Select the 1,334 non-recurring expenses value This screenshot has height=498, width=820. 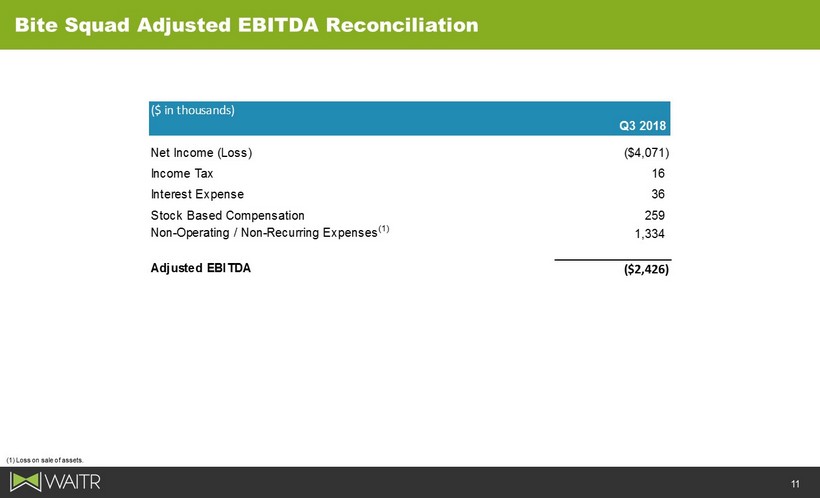tap(650, 234)
